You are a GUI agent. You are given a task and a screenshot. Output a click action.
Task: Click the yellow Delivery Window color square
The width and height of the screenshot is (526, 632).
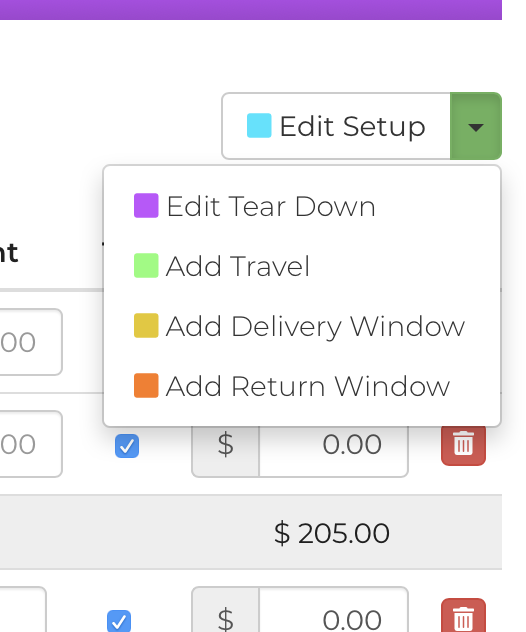[146, 325]
